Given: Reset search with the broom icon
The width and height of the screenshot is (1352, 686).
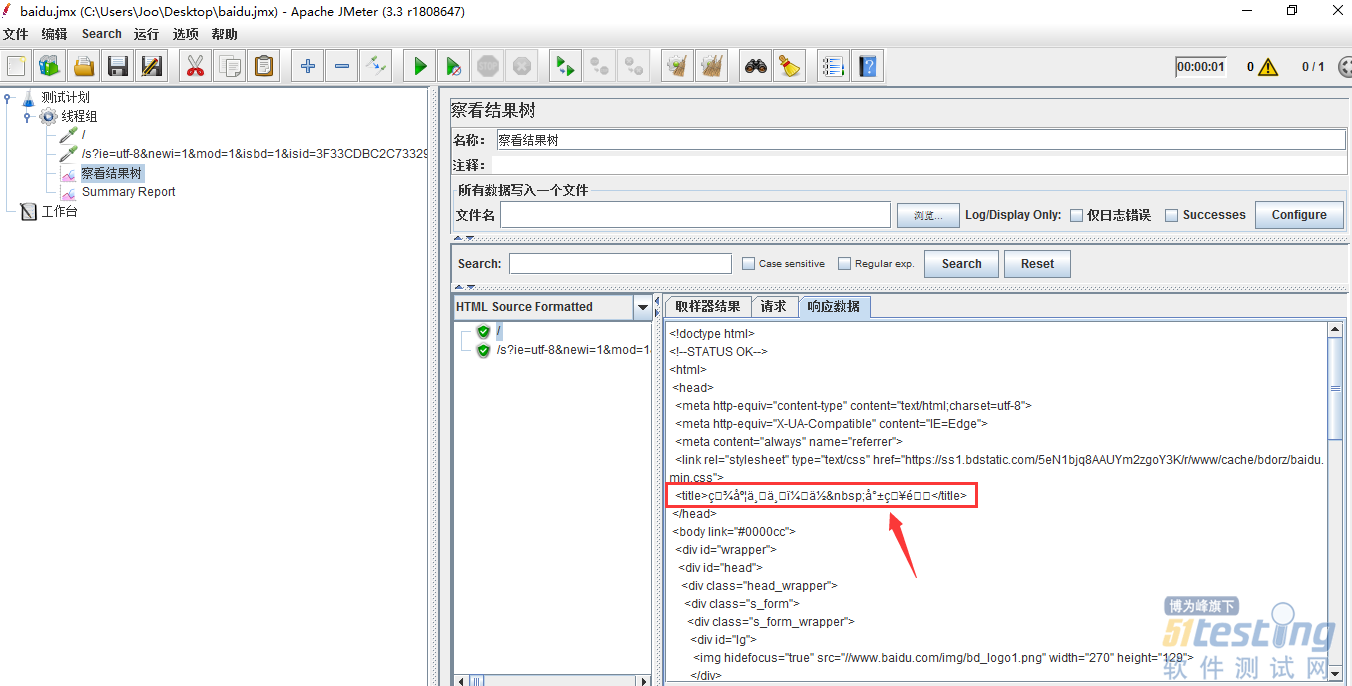Looking at the screenshot, I should (x=790, y=67).
